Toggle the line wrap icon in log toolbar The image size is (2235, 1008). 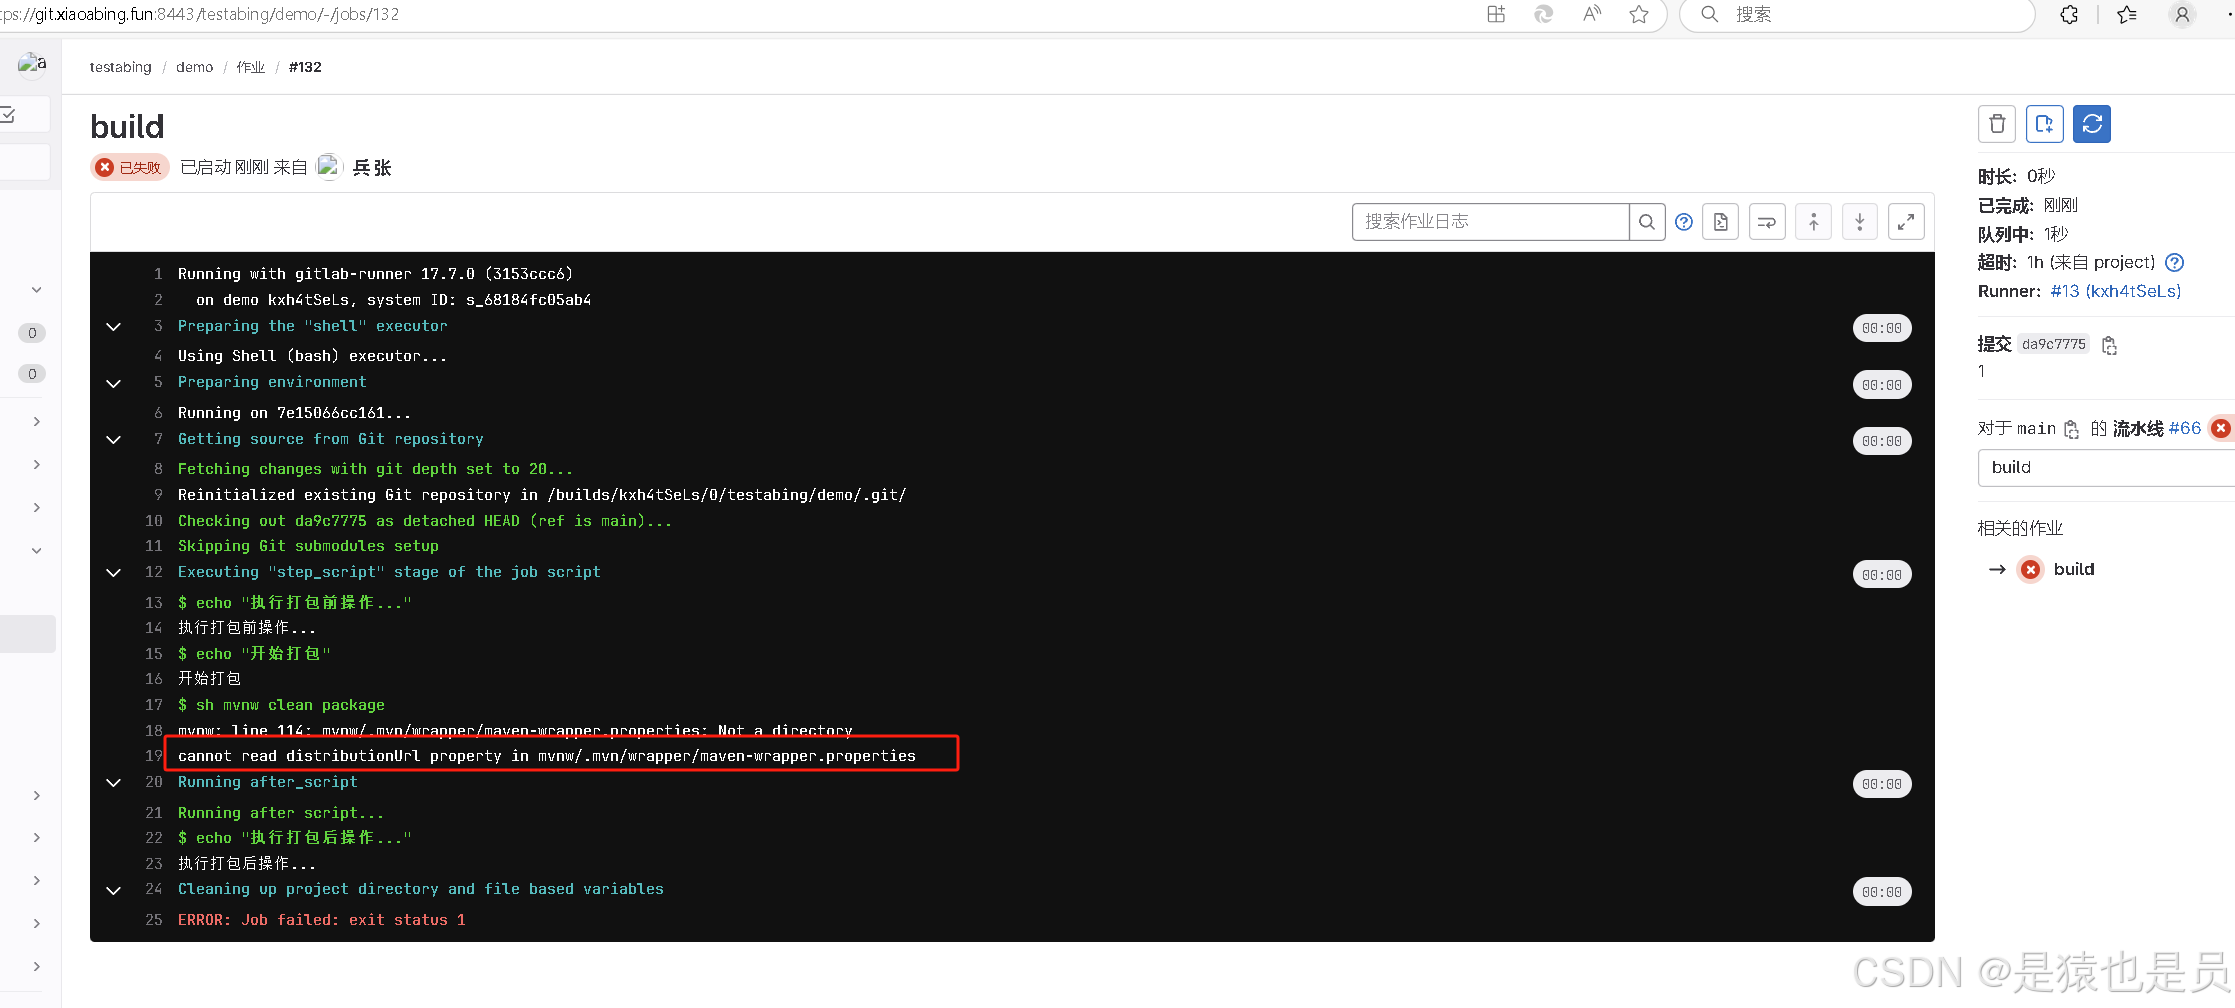click(1767, 222)
